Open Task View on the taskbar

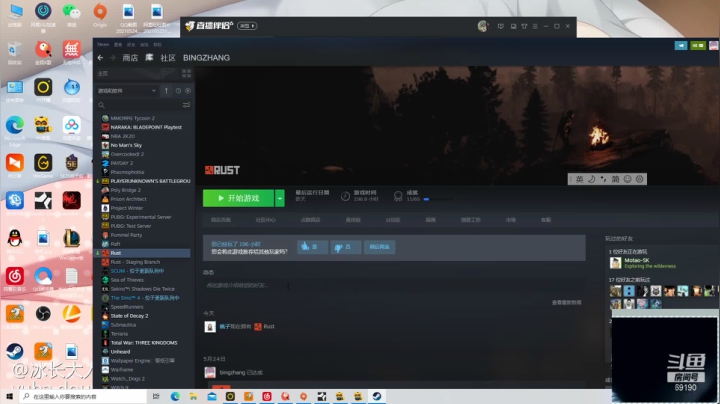157,396
